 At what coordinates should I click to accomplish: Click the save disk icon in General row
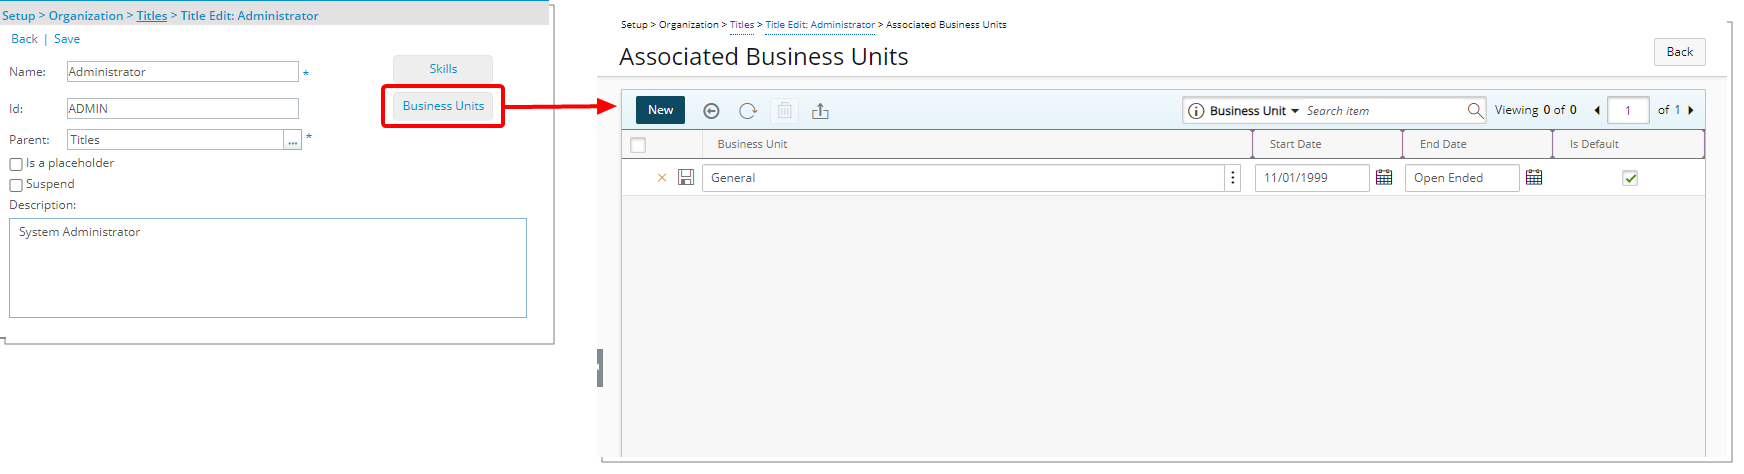(686, 177)
